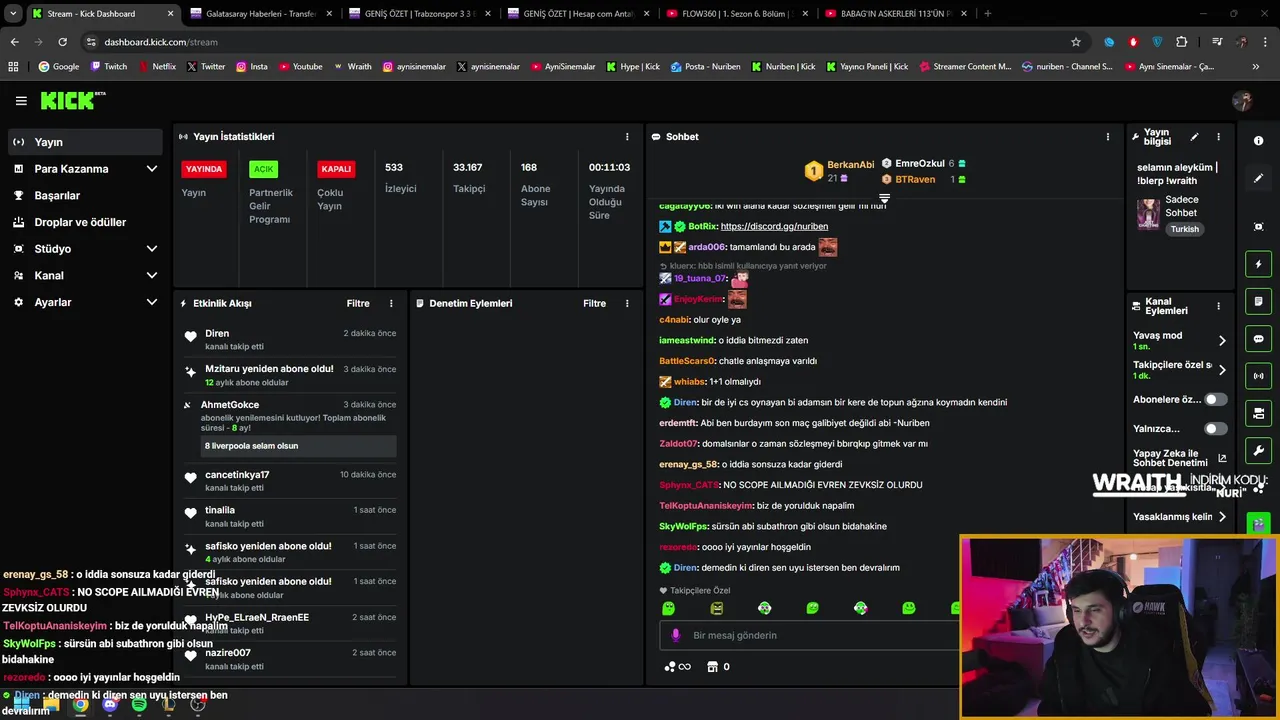Click document note icon in right toolbar
The height and width of the screenshot is (720, 1280).
1258,301
